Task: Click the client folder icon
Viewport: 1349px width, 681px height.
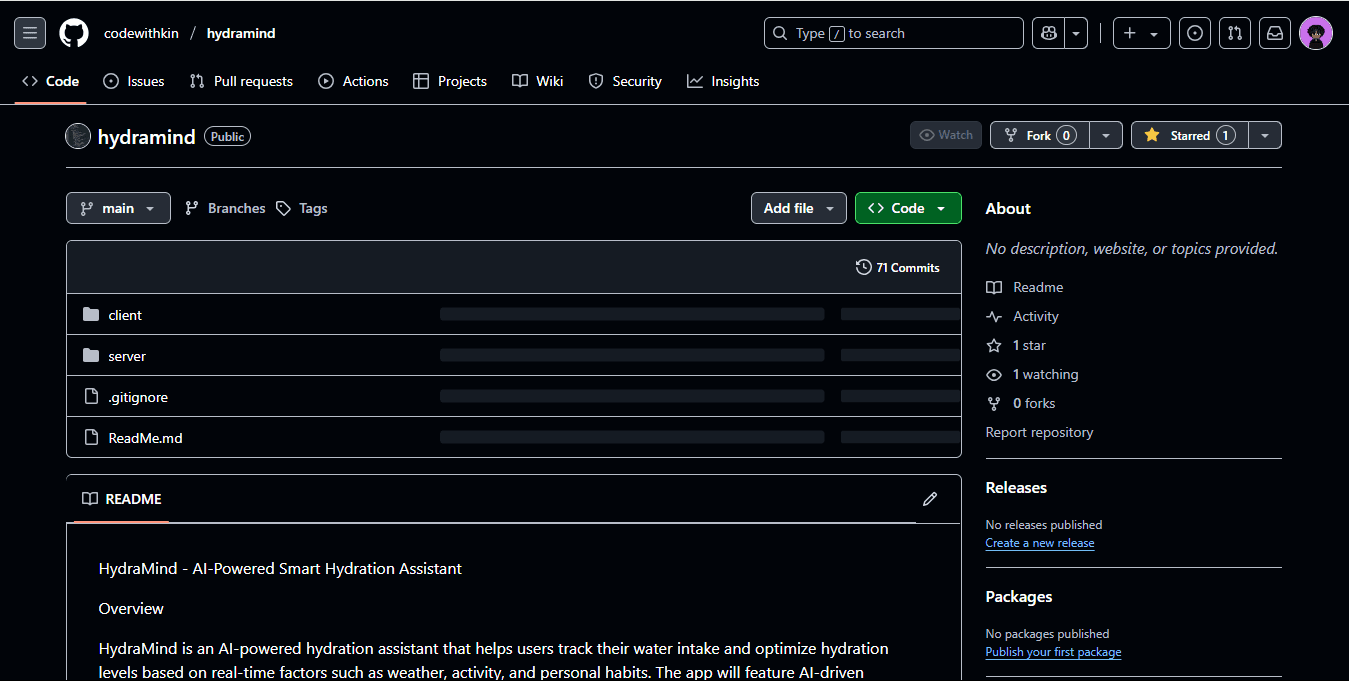Action: (x=91, y=314)
